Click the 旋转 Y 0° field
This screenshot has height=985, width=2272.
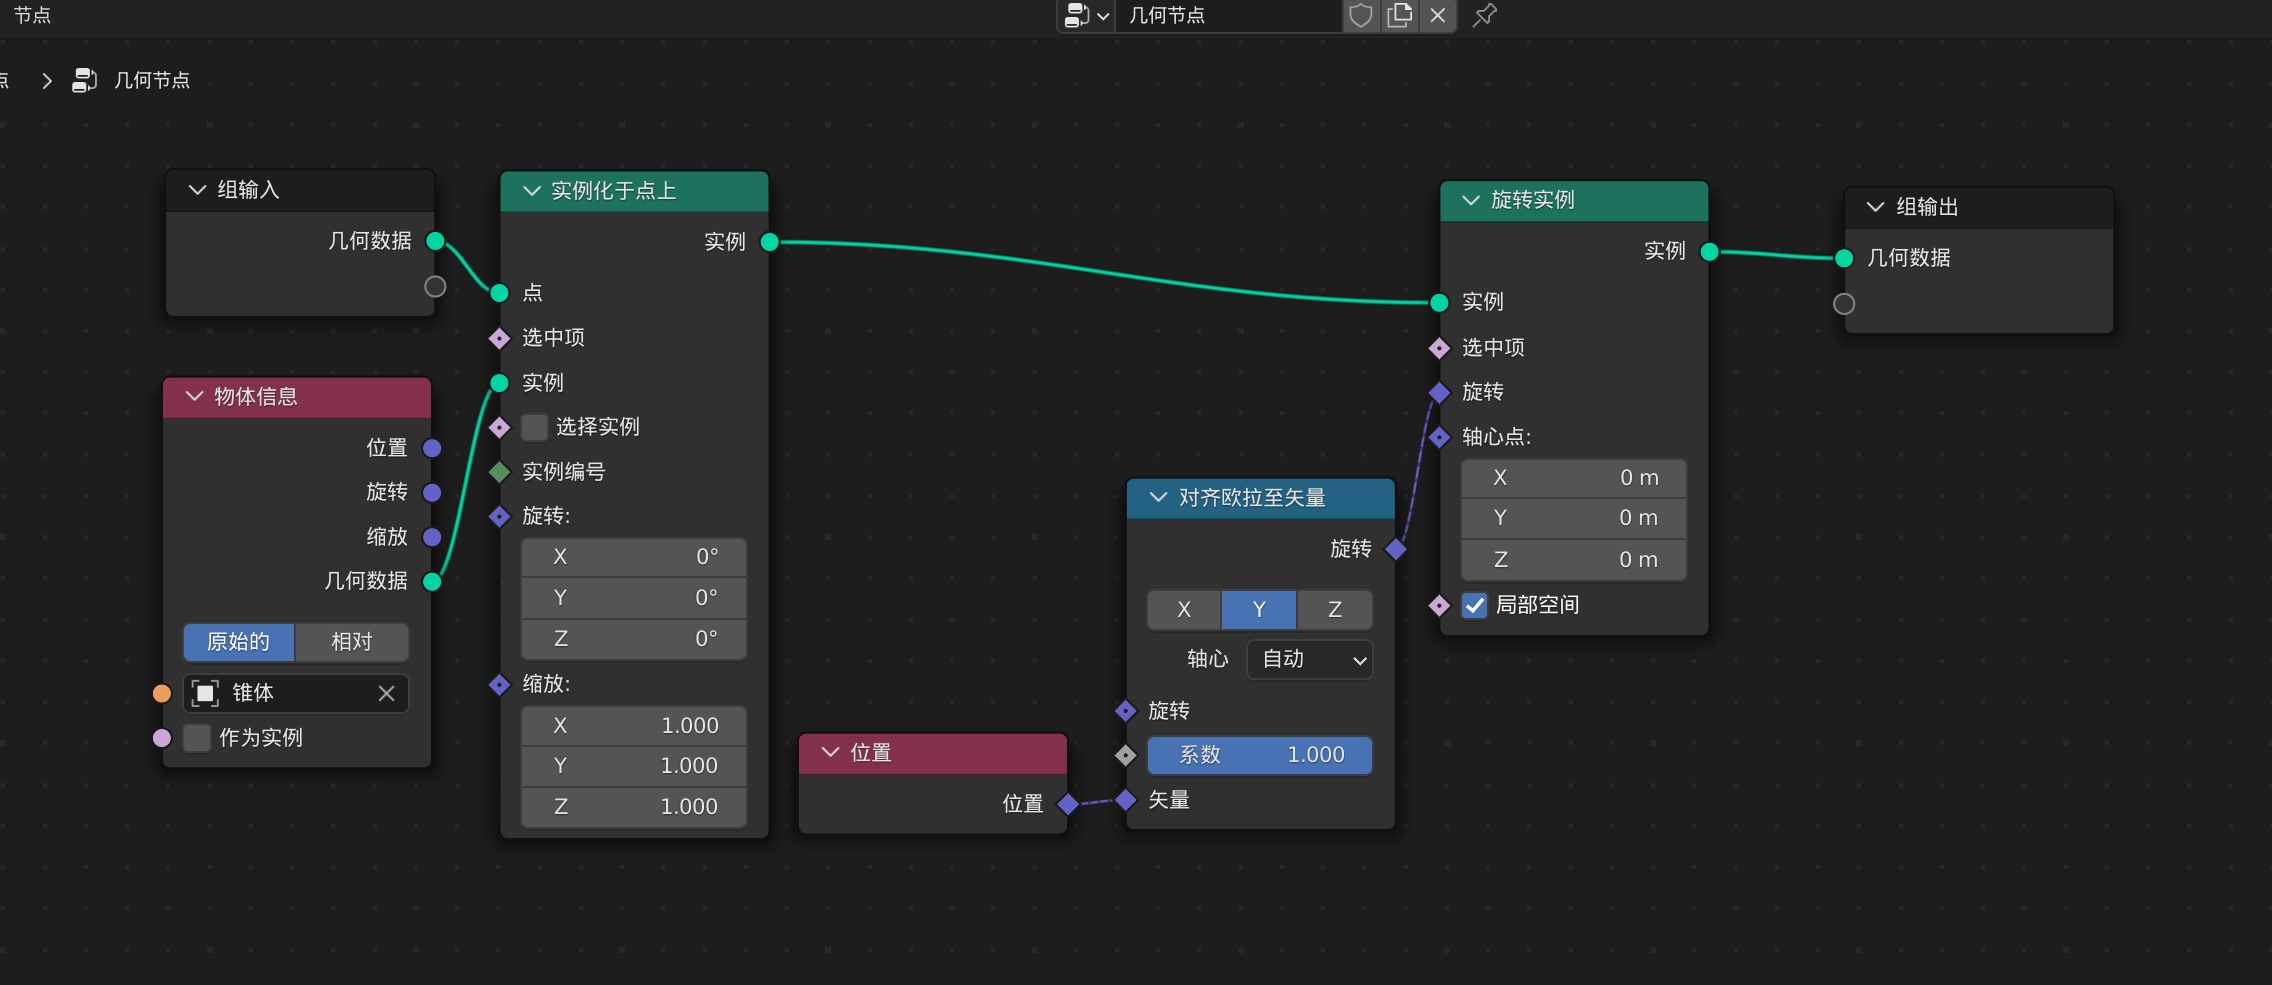click(634, 598)
